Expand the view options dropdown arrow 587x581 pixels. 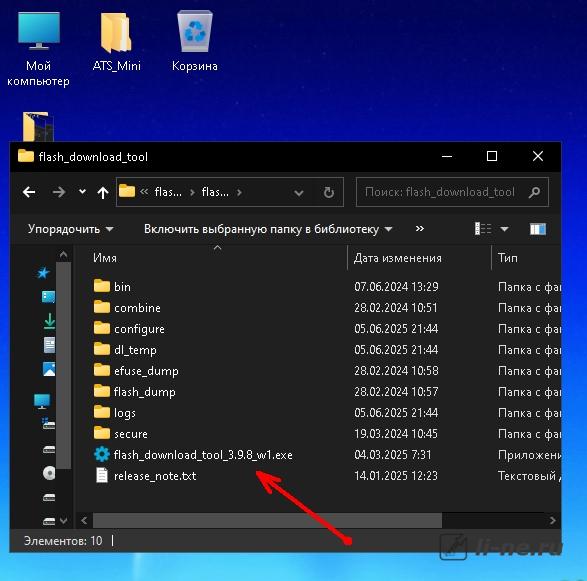[505, 229]
